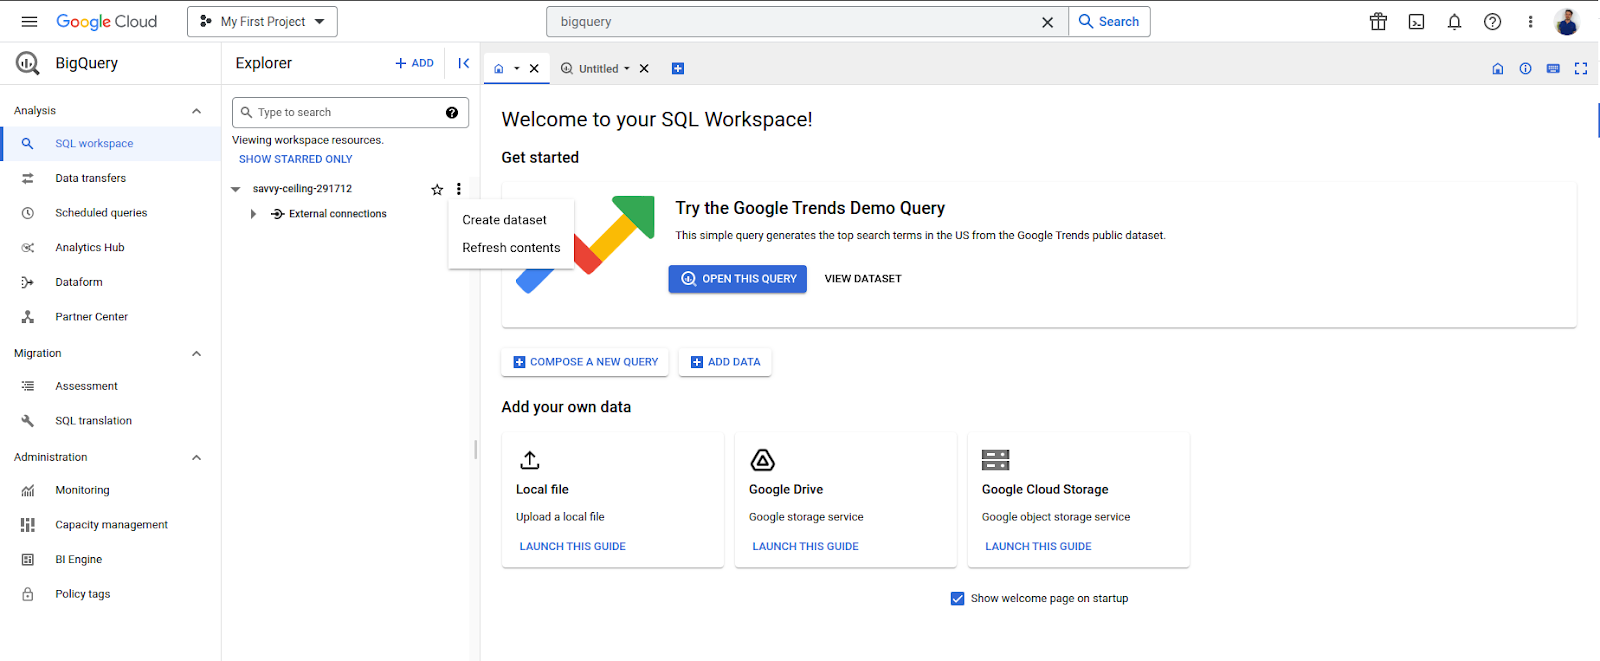Open the main hamburger navigation menu
The width and height of the screenshot is (1600, 661).
click(x=29, y=22)
